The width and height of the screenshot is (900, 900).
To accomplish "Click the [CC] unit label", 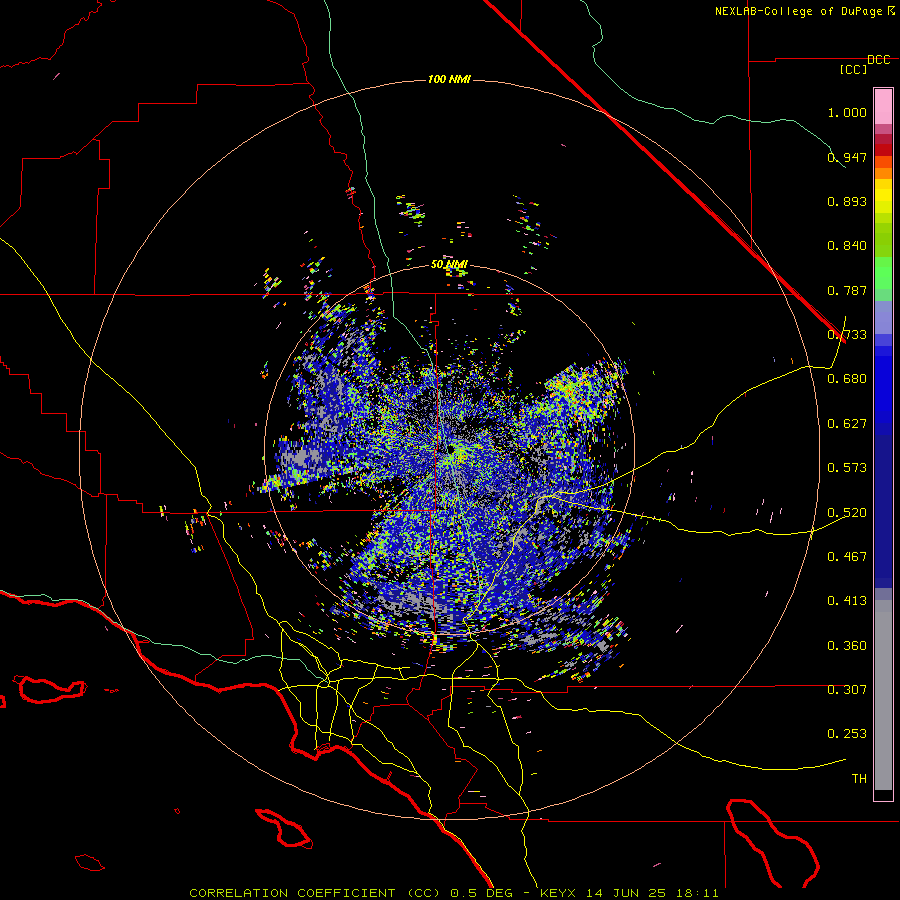I will [854, 69].
